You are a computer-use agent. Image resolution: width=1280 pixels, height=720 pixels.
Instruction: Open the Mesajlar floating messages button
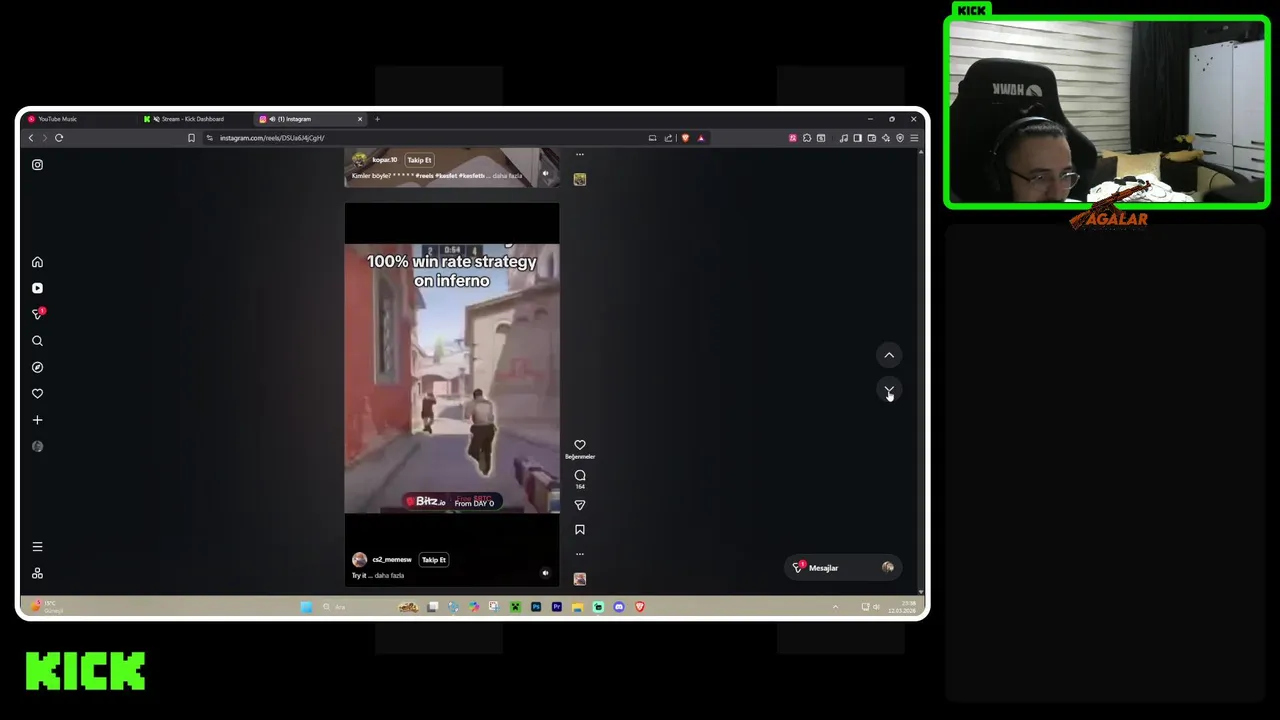coord(842,568)
